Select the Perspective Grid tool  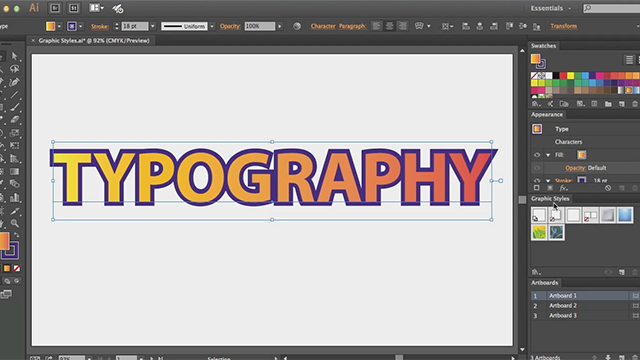coord(15,159)
